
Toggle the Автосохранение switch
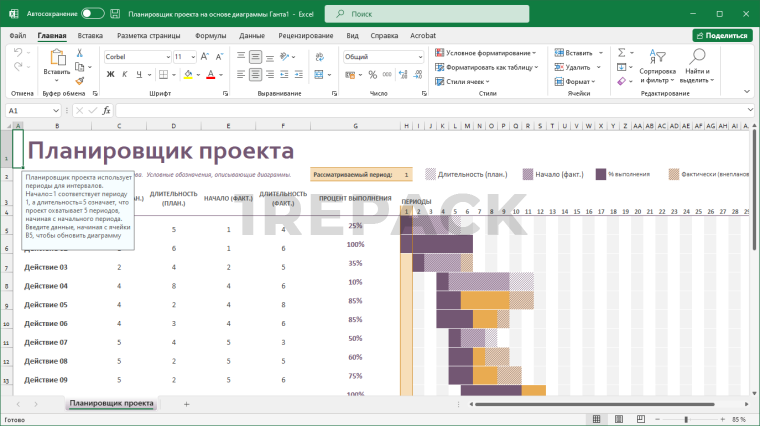92,14
